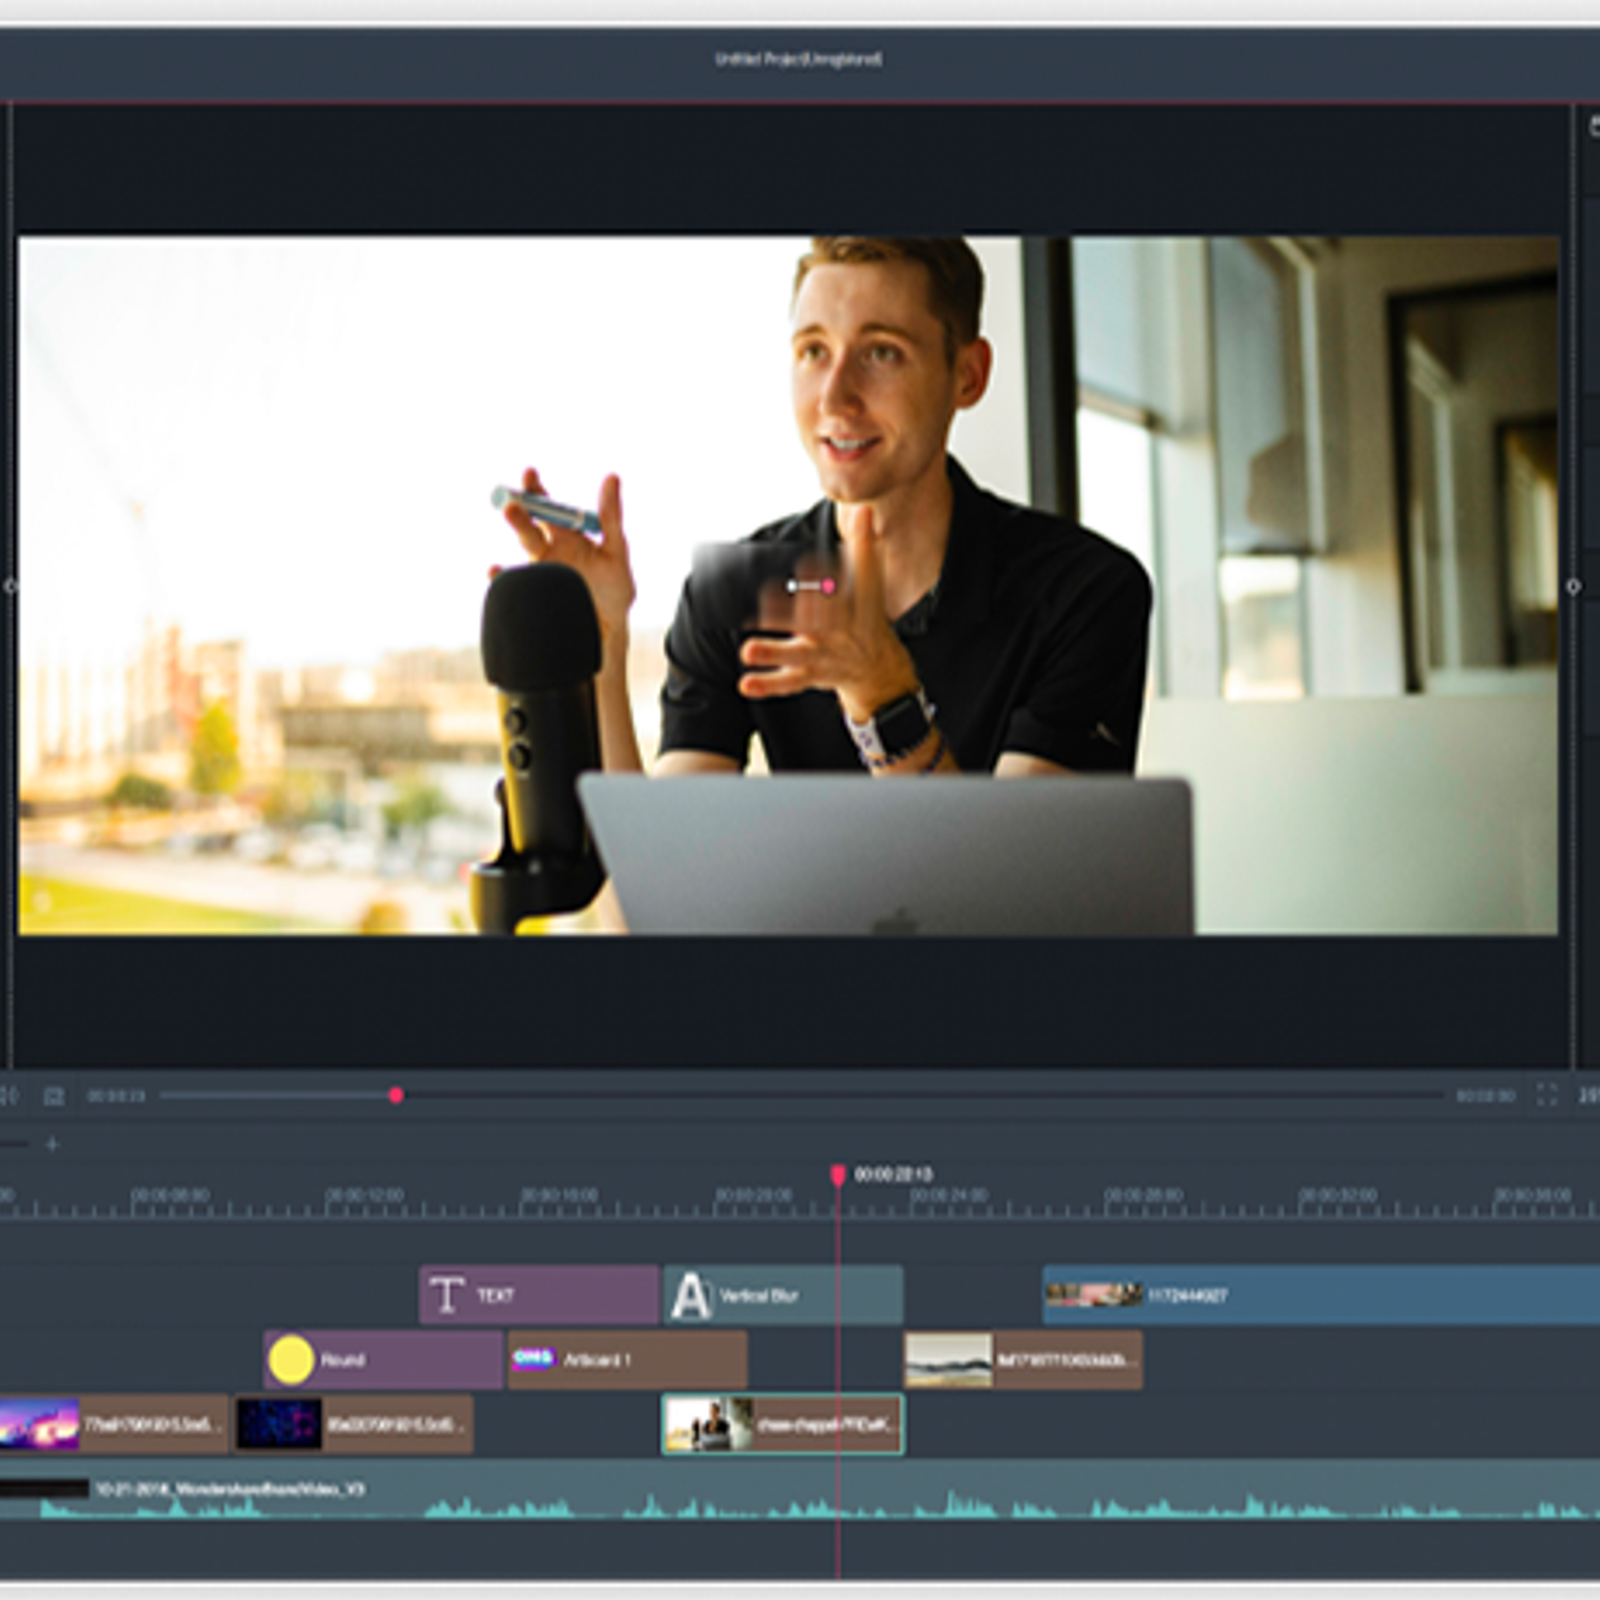Select the blue clip labeled 1172444027

click(1321, 1295)
